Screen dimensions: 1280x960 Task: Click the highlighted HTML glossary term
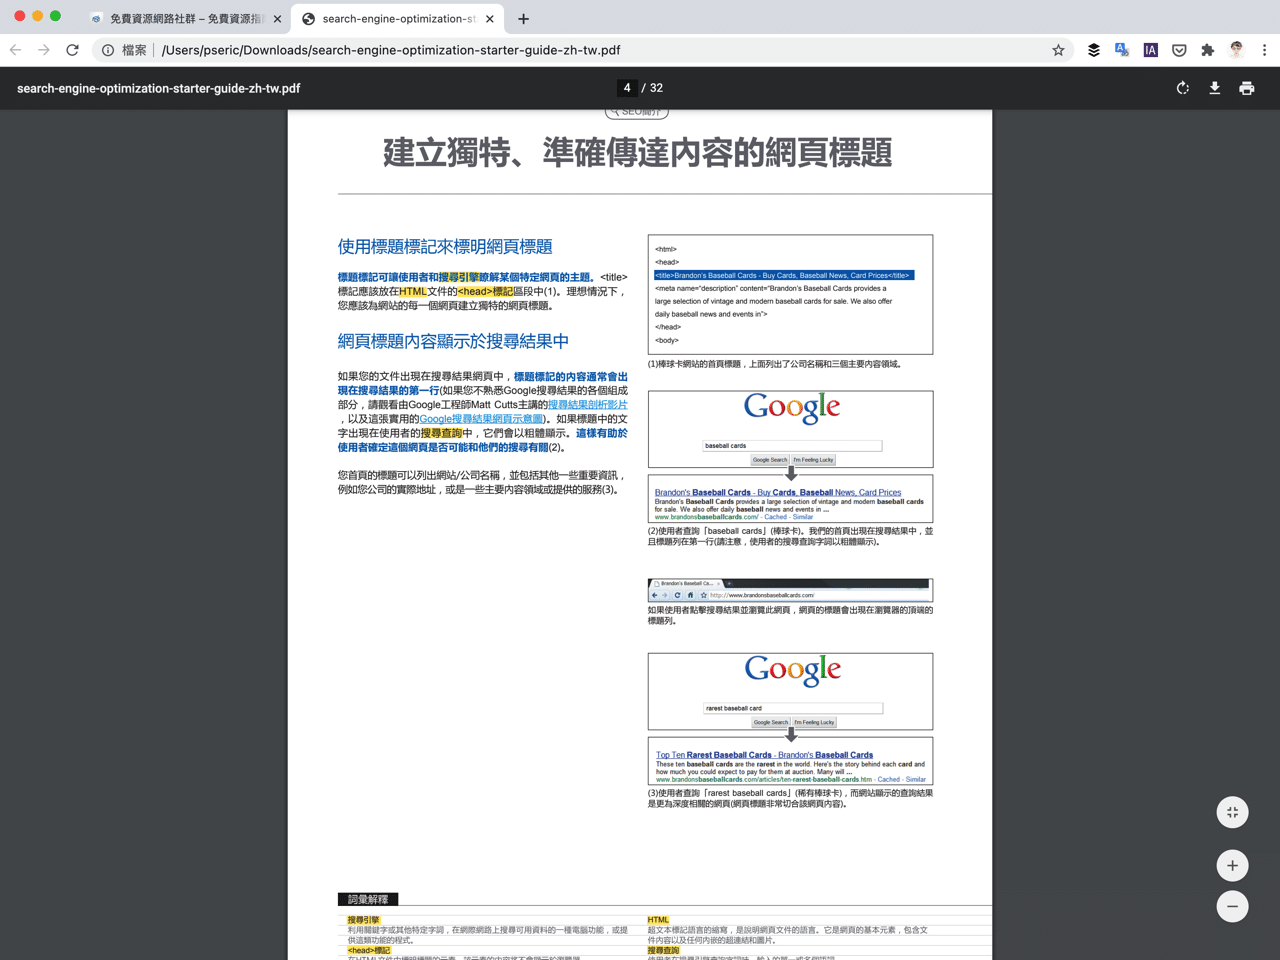(658, 920)
